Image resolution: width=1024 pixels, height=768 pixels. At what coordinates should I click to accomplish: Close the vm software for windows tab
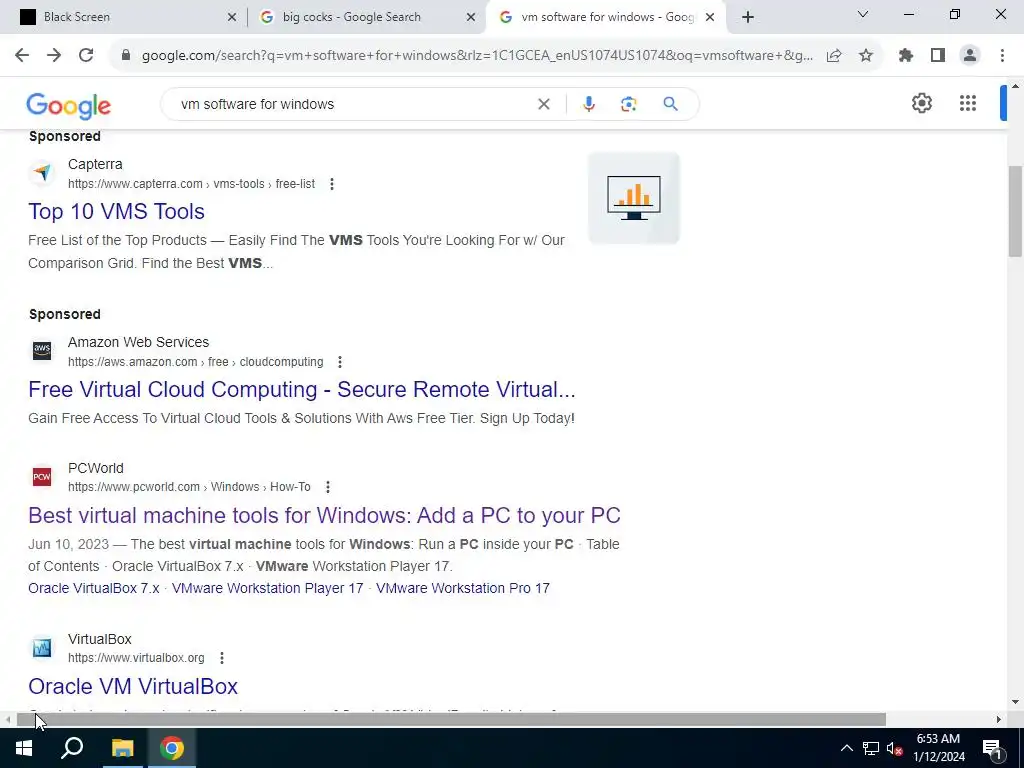pos(710,17)
